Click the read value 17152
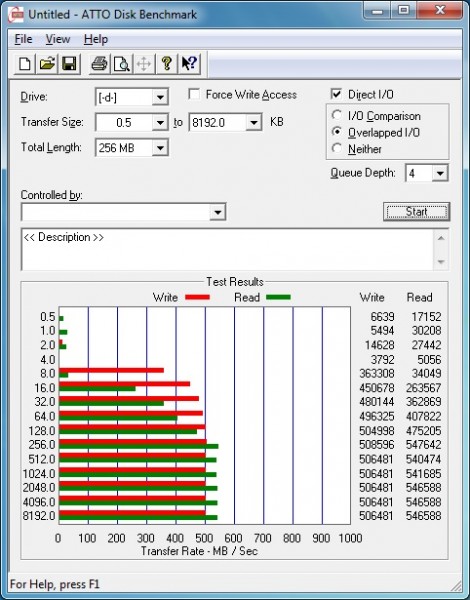This screenshot has height=600, width=470. click(426, 317)
